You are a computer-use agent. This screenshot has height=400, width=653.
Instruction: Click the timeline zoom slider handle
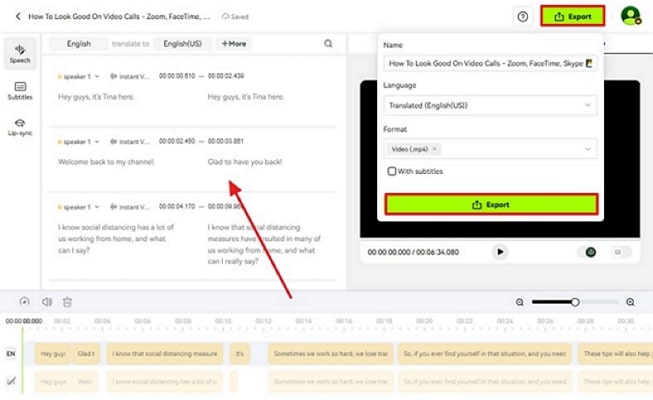pyautogui.click(x=575, y=301)
